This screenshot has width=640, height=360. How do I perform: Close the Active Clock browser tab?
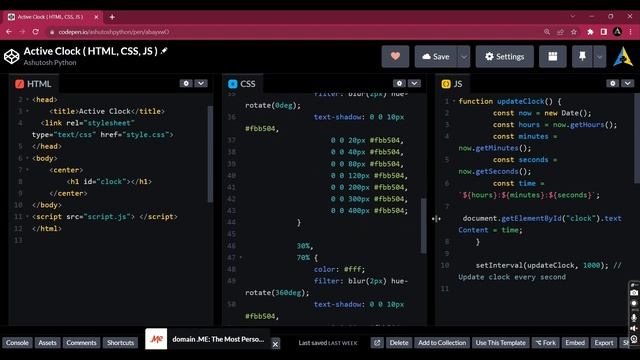[96, 17]
